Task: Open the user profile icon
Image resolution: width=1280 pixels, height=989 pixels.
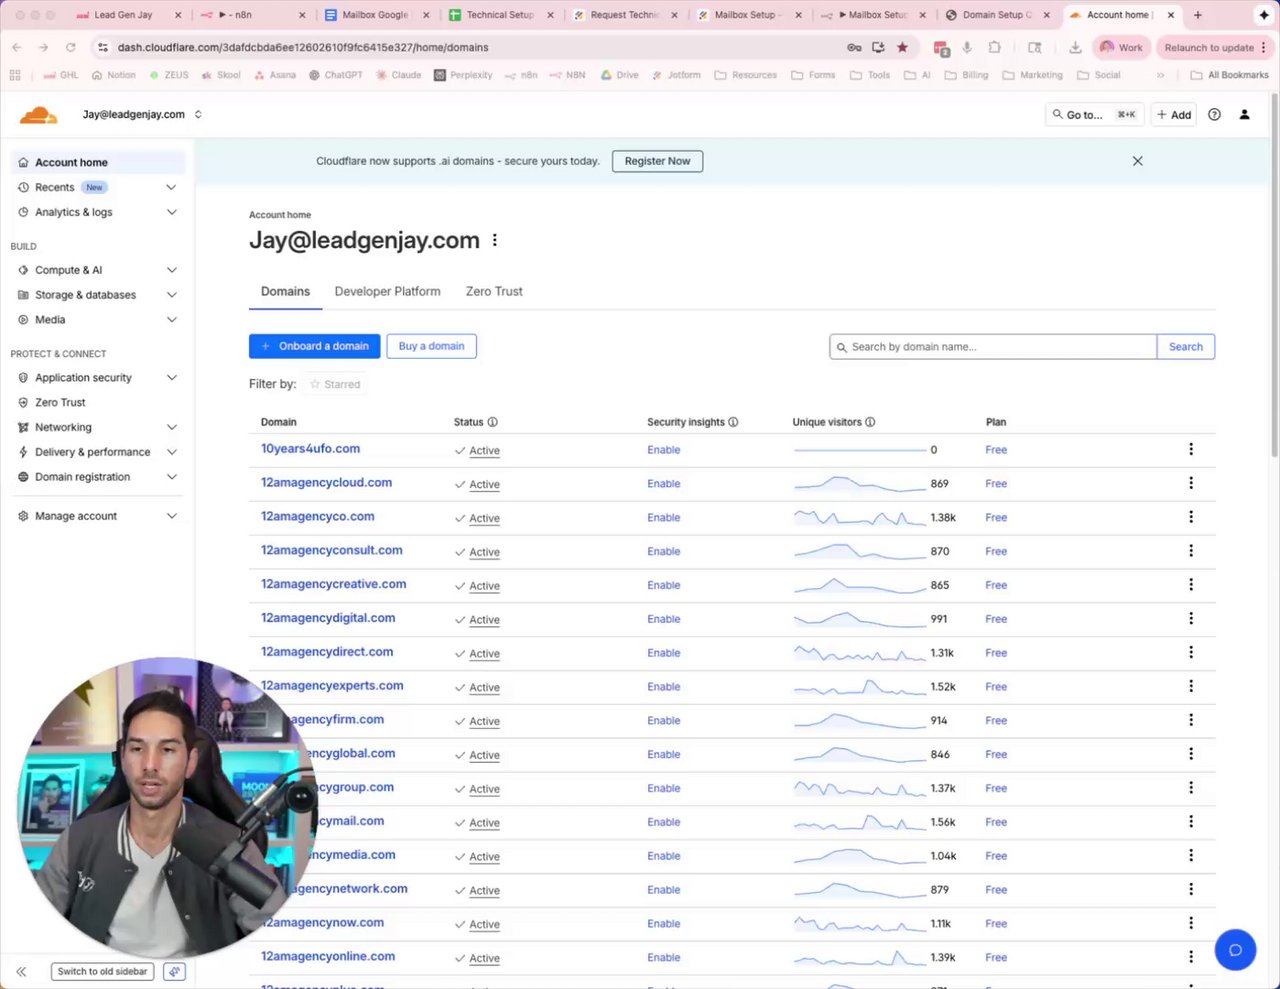Action: (1244, 115)
